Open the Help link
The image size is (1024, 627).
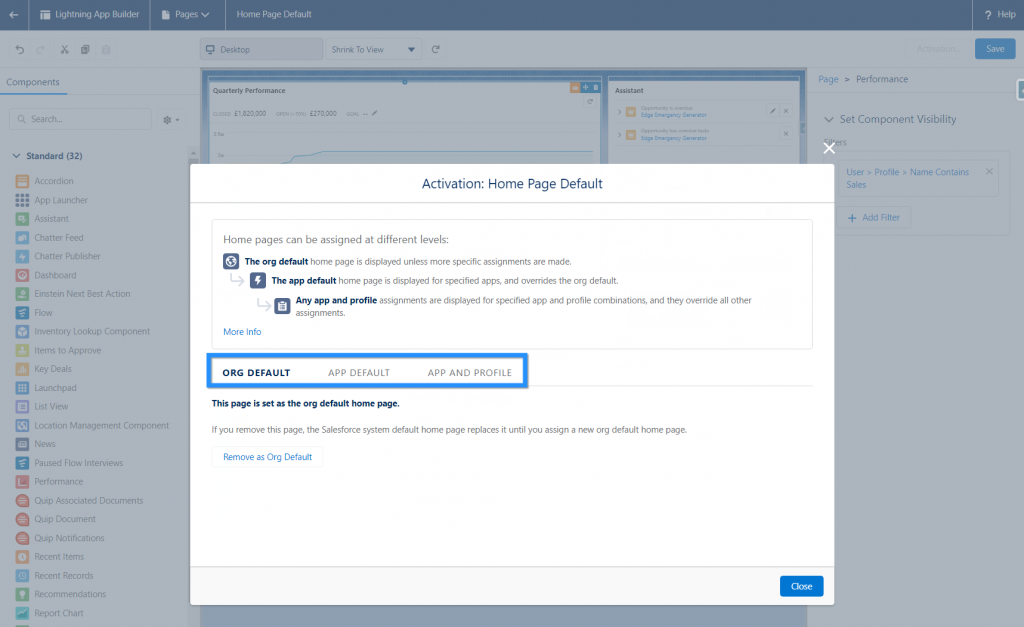click(1000, 14)
